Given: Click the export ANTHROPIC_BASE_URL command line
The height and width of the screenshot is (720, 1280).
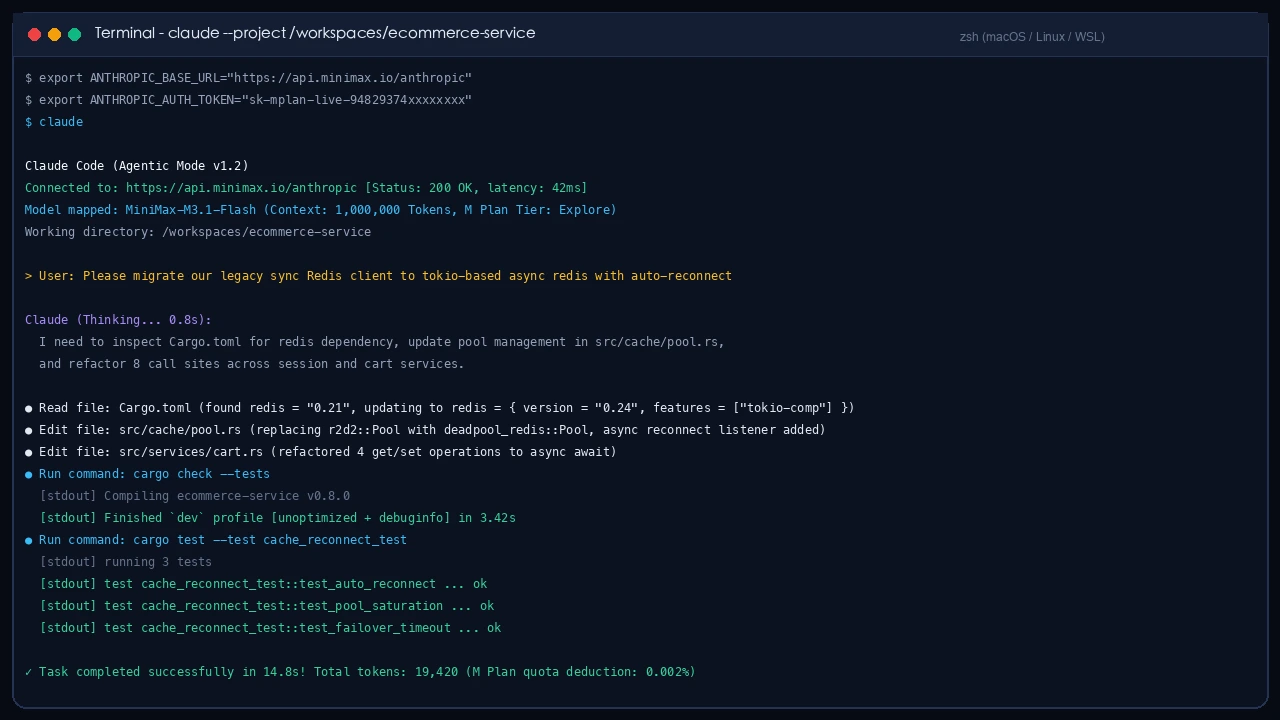Looking at the screenshot, I should 248,78.
